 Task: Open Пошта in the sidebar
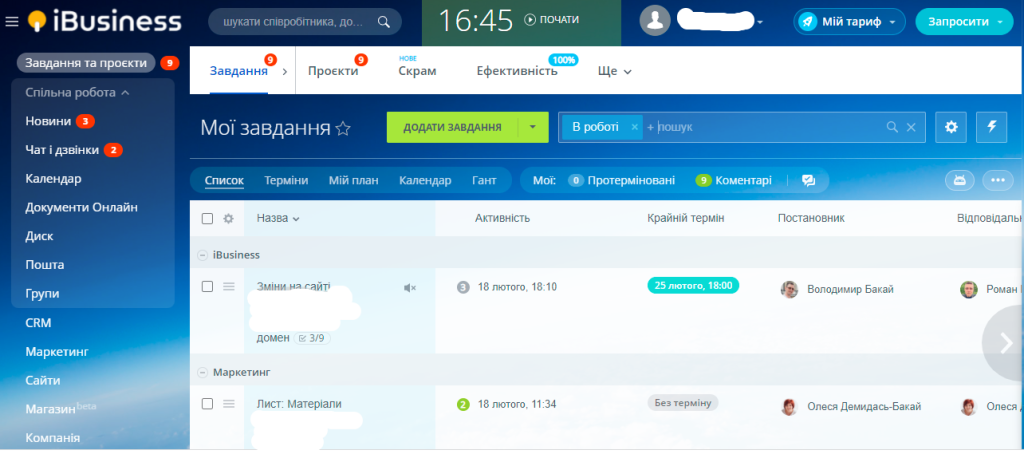(44, 265)
